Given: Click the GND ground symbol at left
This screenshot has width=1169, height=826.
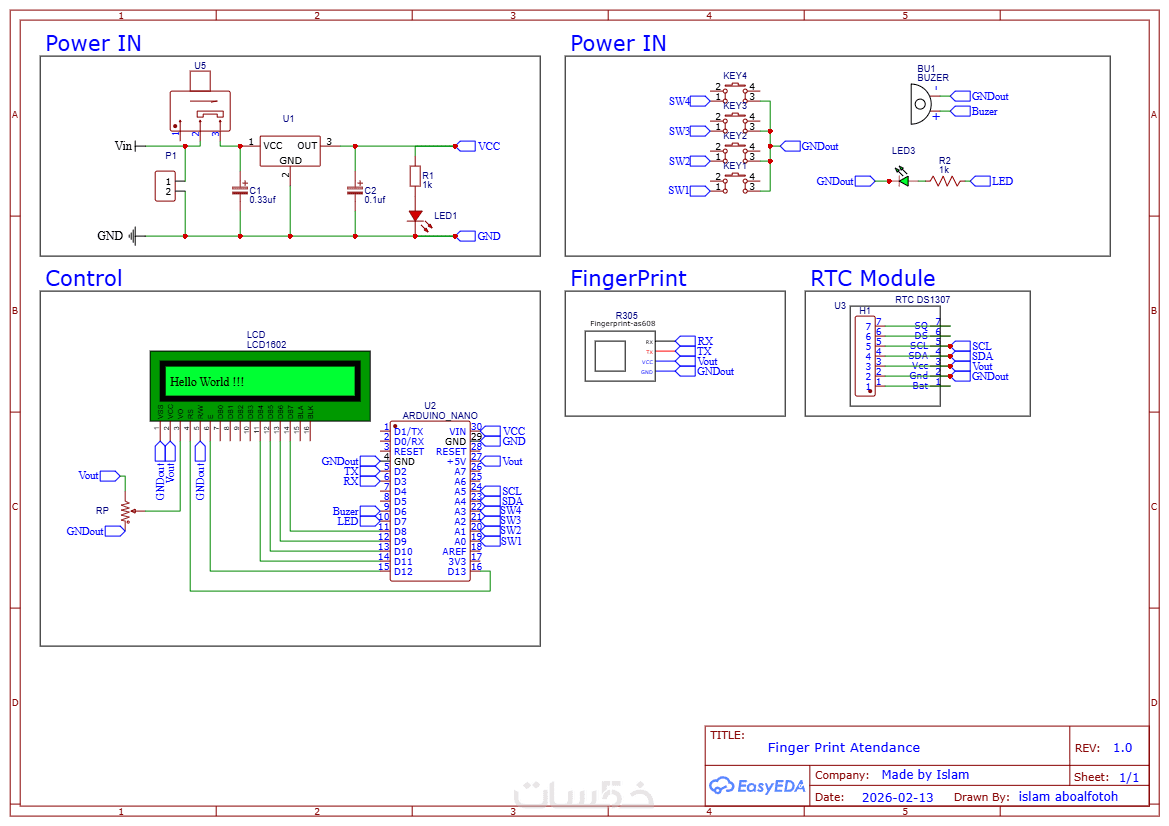Looking at the screenshot, I should click(133, 236).
